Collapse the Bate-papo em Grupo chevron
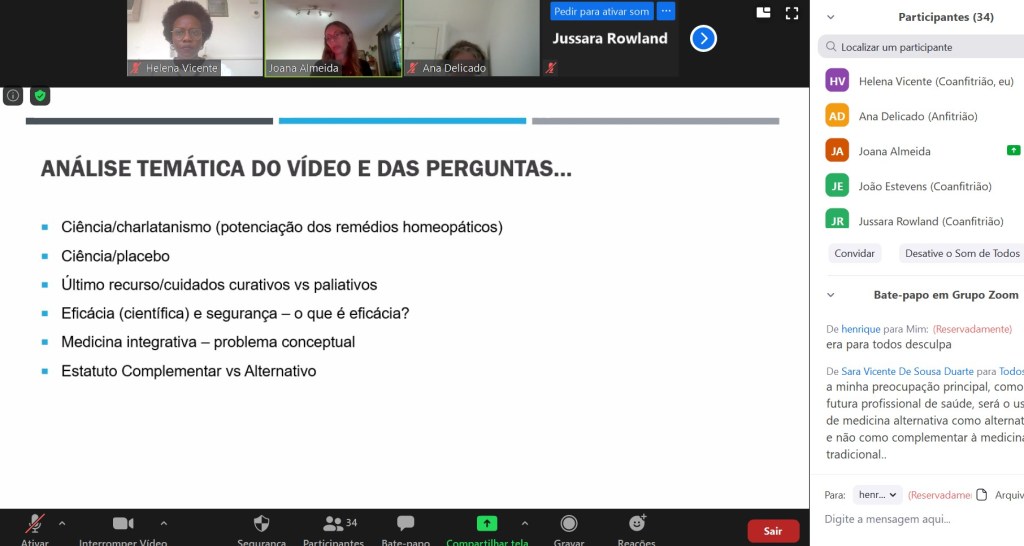 (830, 295)
